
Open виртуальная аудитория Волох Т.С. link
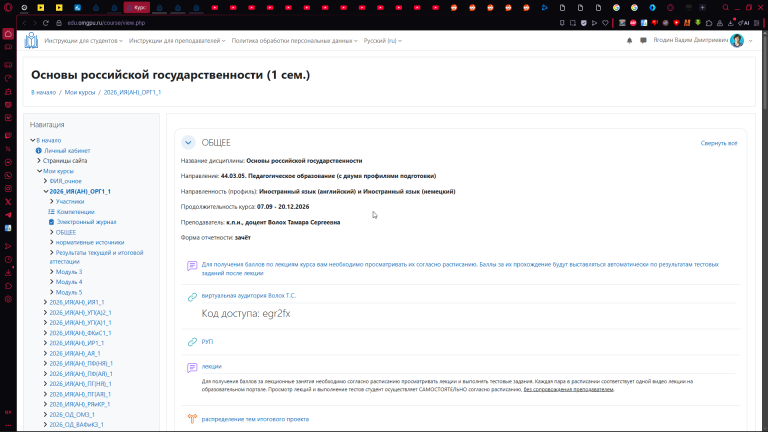point(248,295)
